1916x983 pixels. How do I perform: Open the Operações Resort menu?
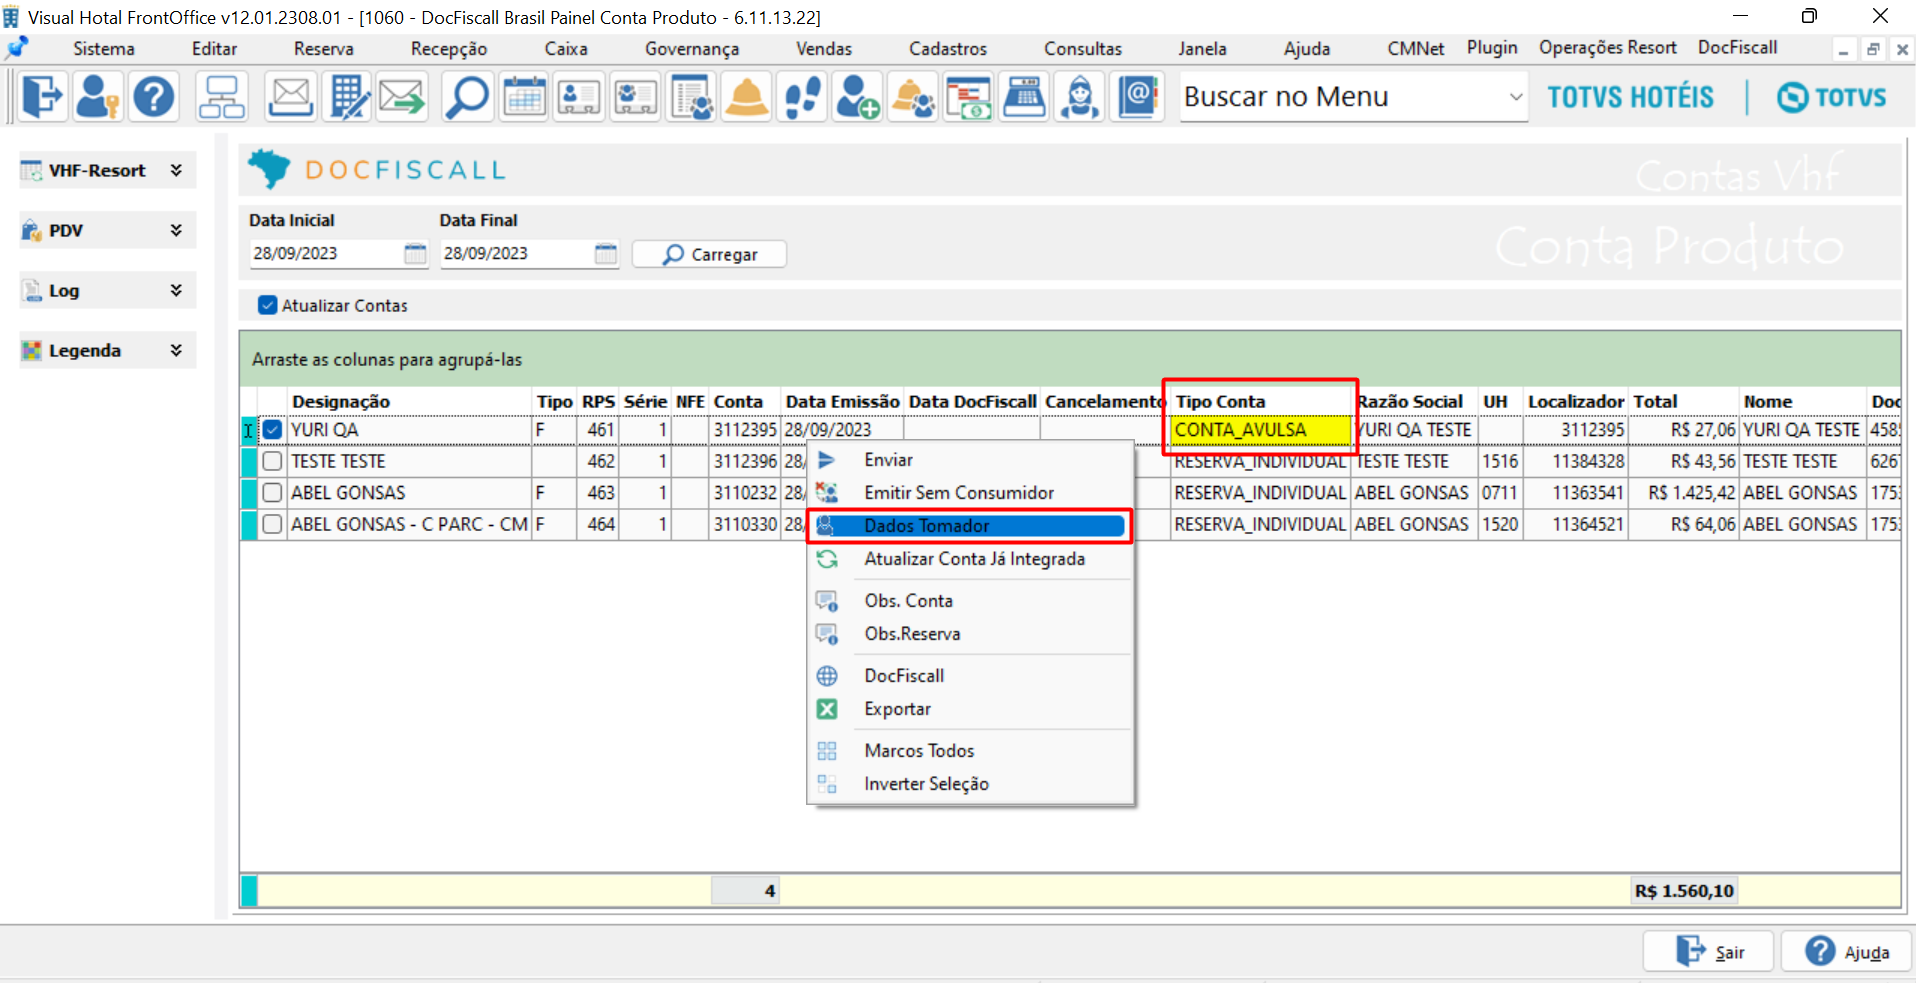[x=1607, y=47]
